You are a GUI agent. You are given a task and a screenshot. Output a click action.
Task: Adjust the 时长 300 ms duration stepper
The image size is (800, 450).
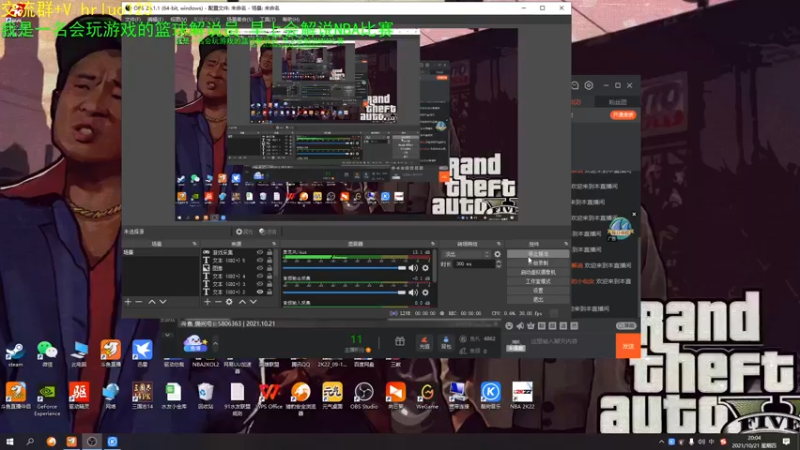coord(498,264)
